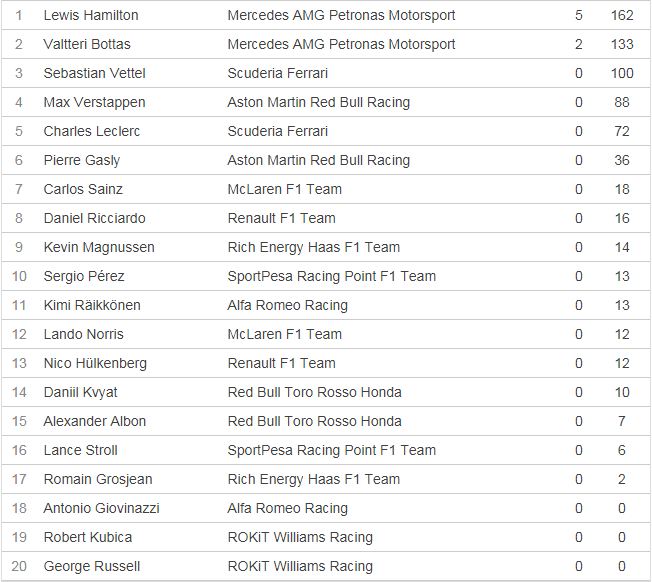
Task: Open Daniil Kvyat's entry
Action: point(81,392)
